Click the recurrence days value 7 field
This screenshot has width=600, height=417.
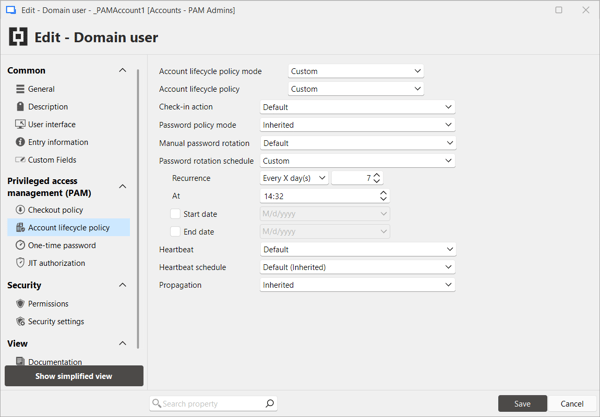pos(357,178)
